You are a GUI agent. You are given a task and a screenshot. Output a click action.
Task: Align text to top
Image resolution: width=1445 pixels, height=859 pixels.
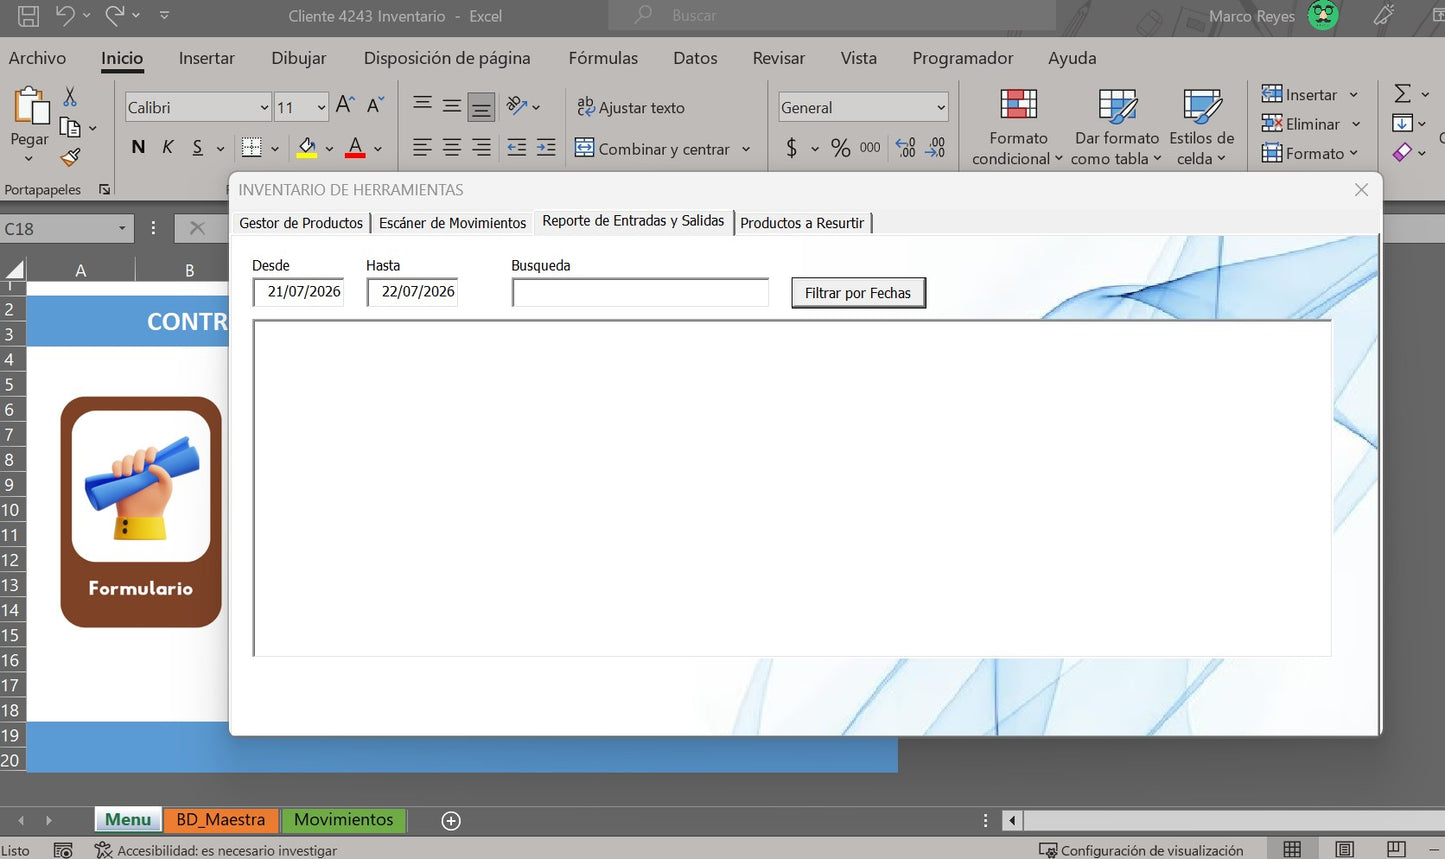pyautogui.click(x=423, y=105)
